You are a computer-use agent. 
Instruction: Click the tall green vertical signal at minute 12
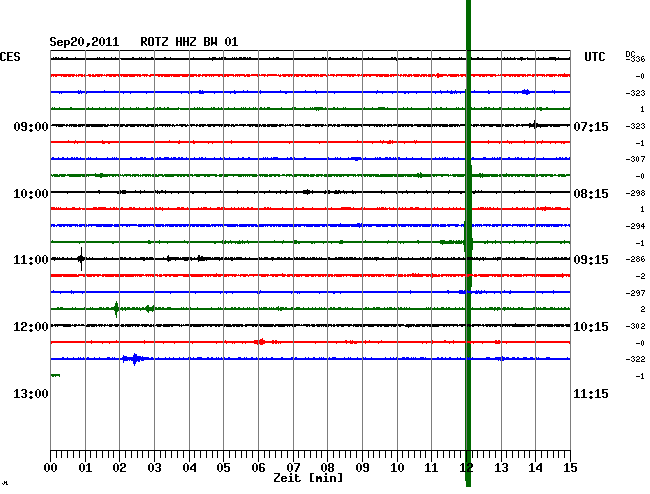click(x=468, y=243)
